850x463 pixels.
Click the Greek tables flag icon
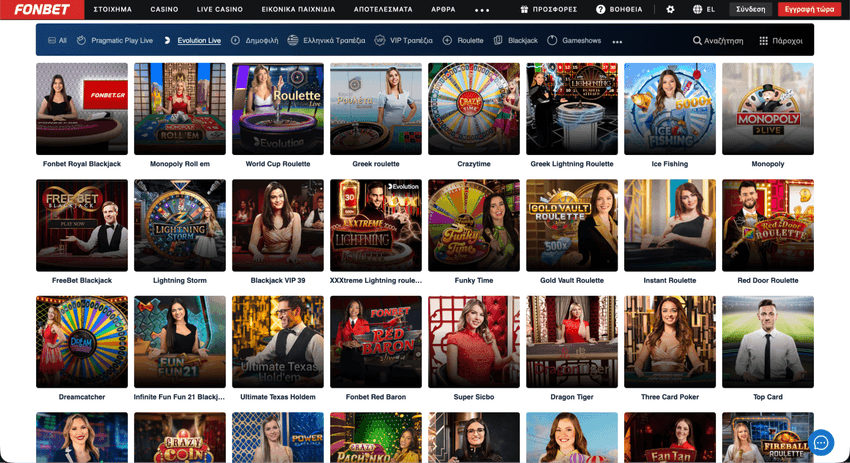coord(293,40)
